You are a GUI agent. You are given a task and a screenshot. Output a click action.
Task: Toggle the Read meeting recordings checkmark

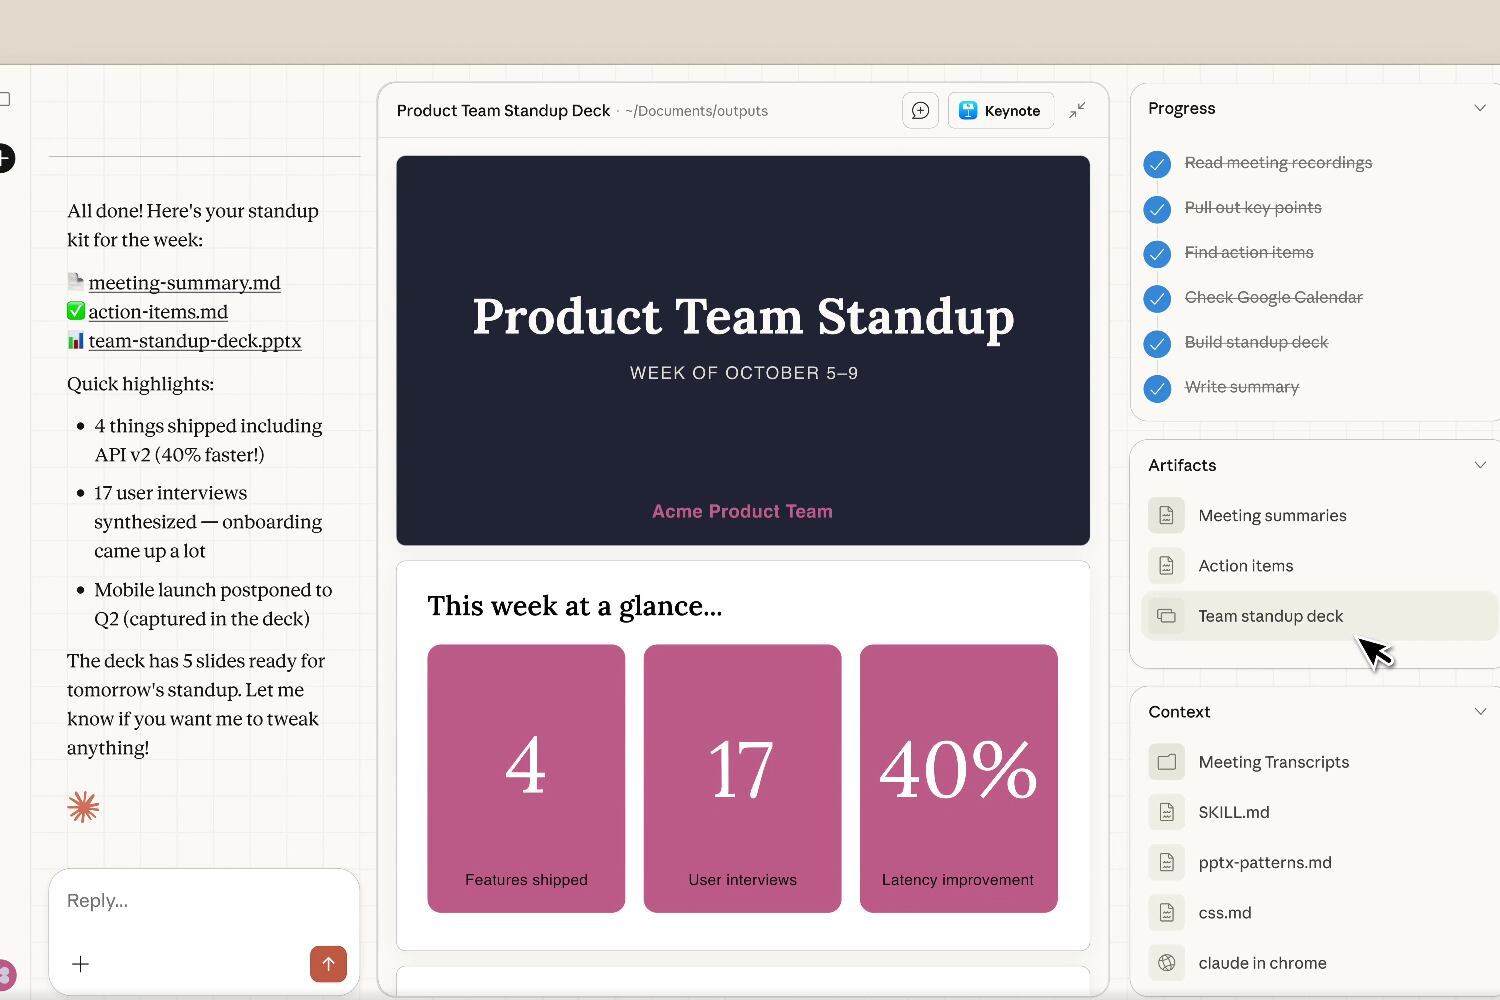[1157, 163]
